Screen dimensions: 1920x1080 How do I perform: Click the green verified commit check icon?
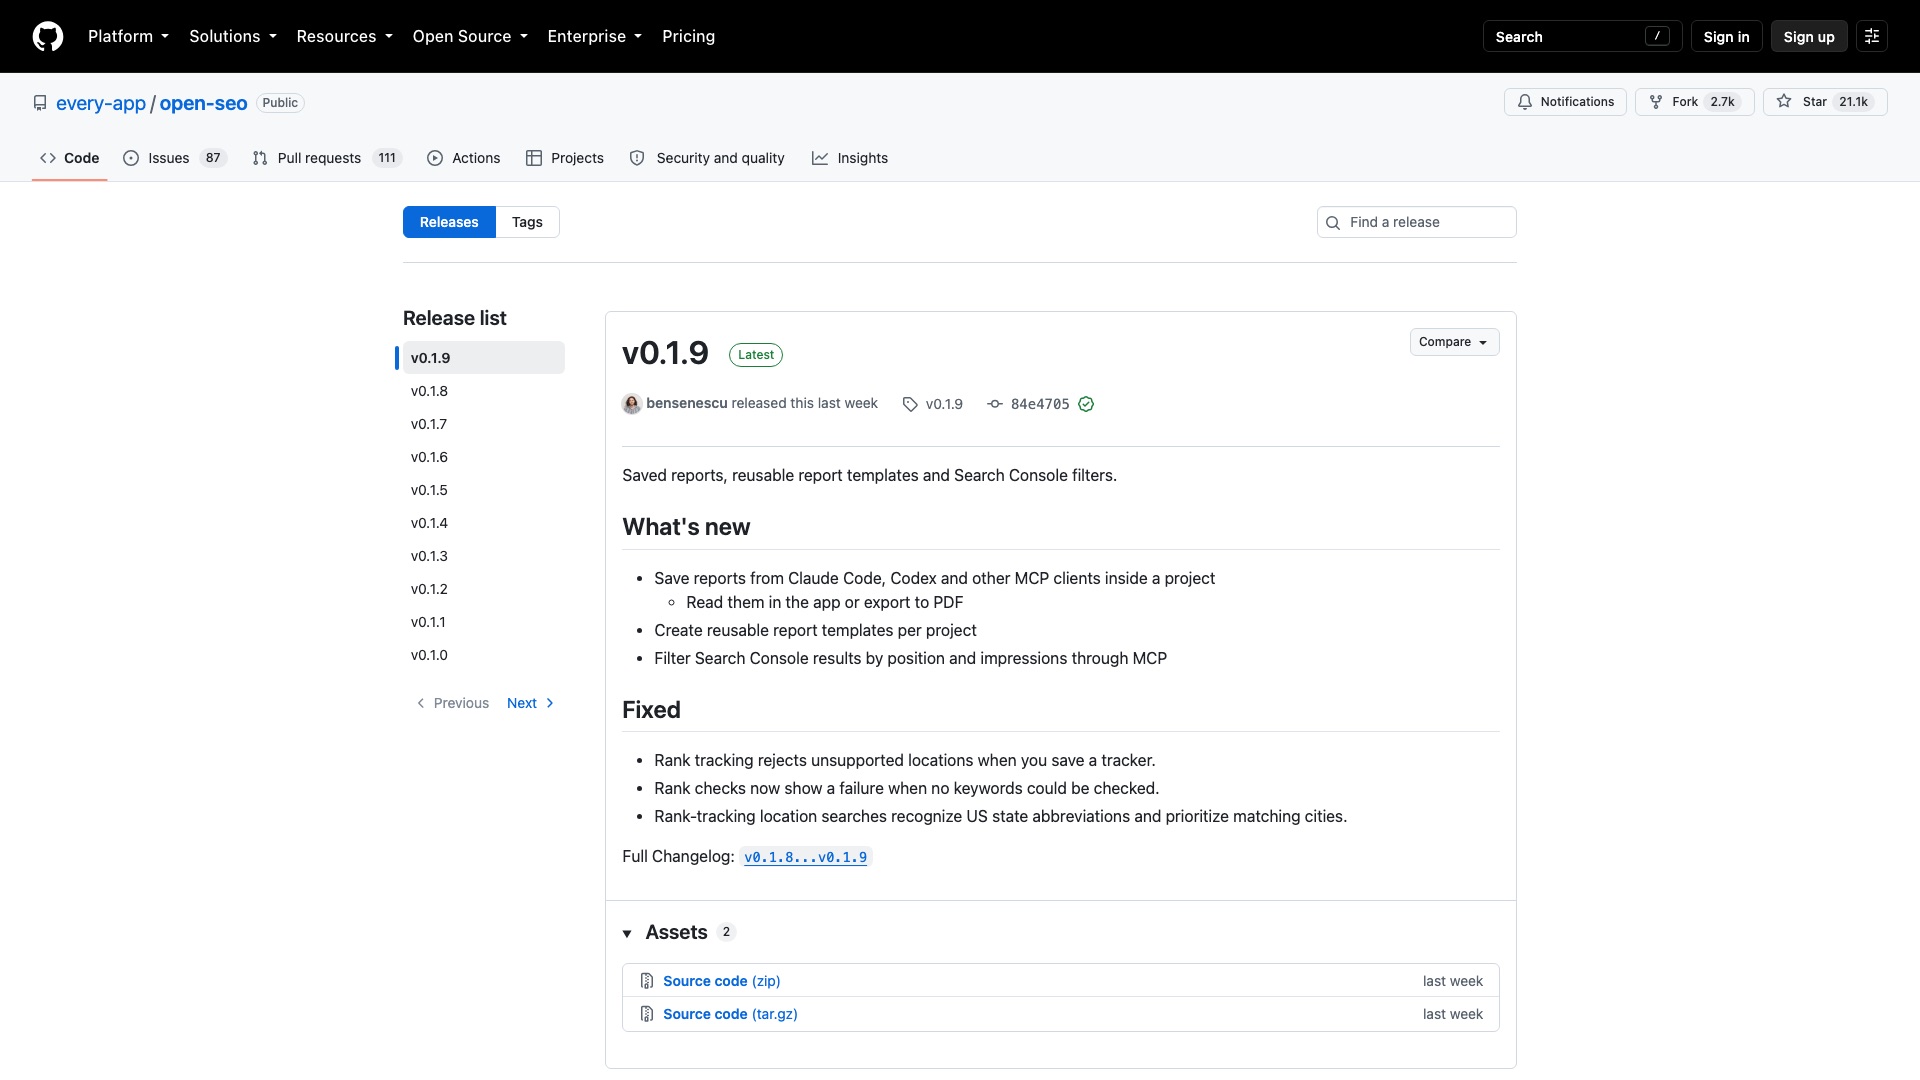point(1086,404)
